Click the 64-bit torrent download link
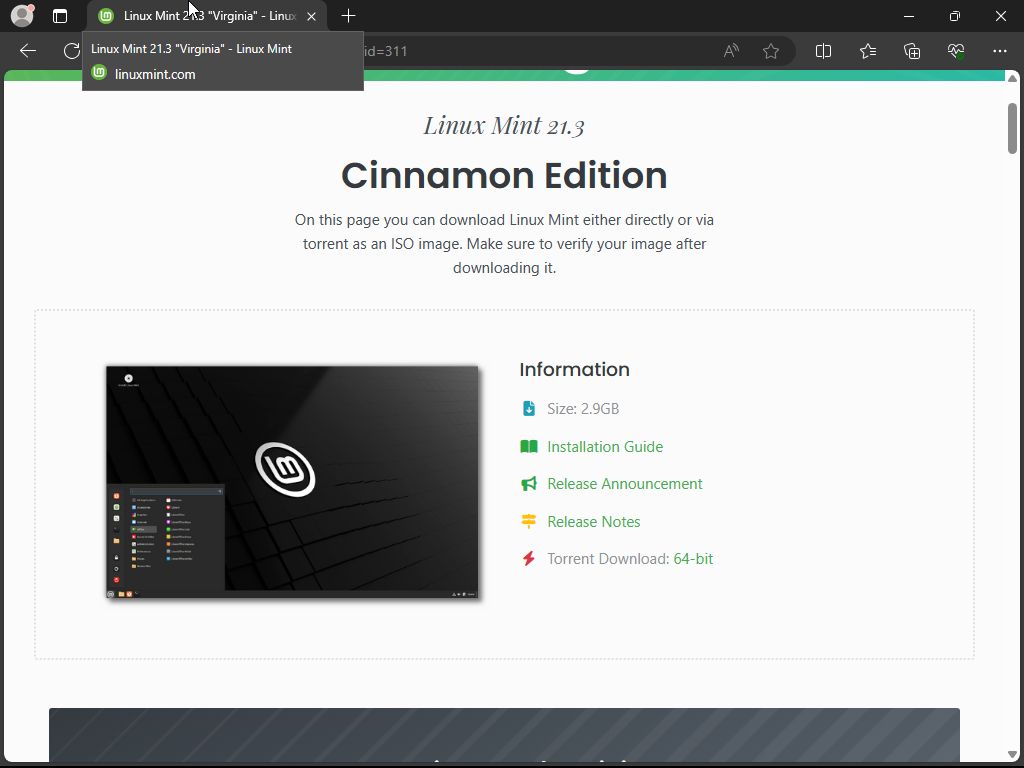The width and height of the screenshot is (1024, 768). (693, 559)
